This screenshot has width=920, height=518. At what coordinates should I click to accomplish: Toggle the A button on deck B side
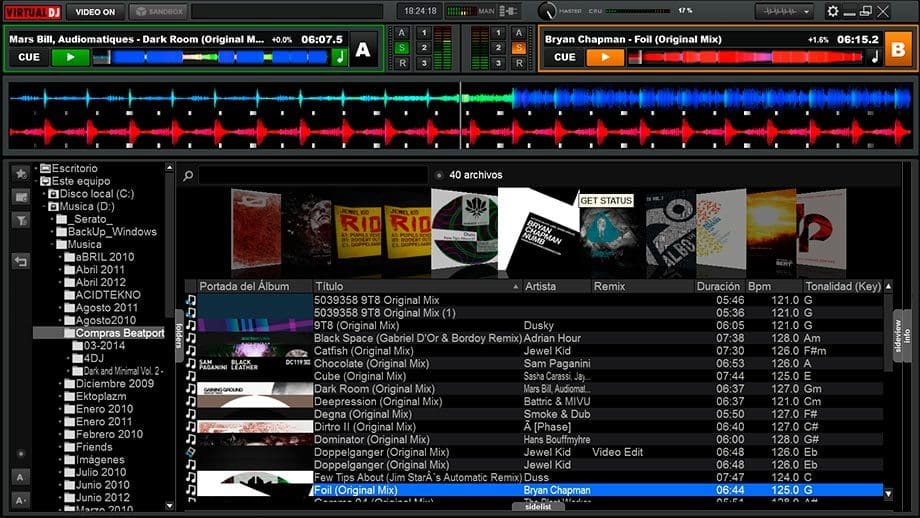pyautogui.click(x=519, y=33)
